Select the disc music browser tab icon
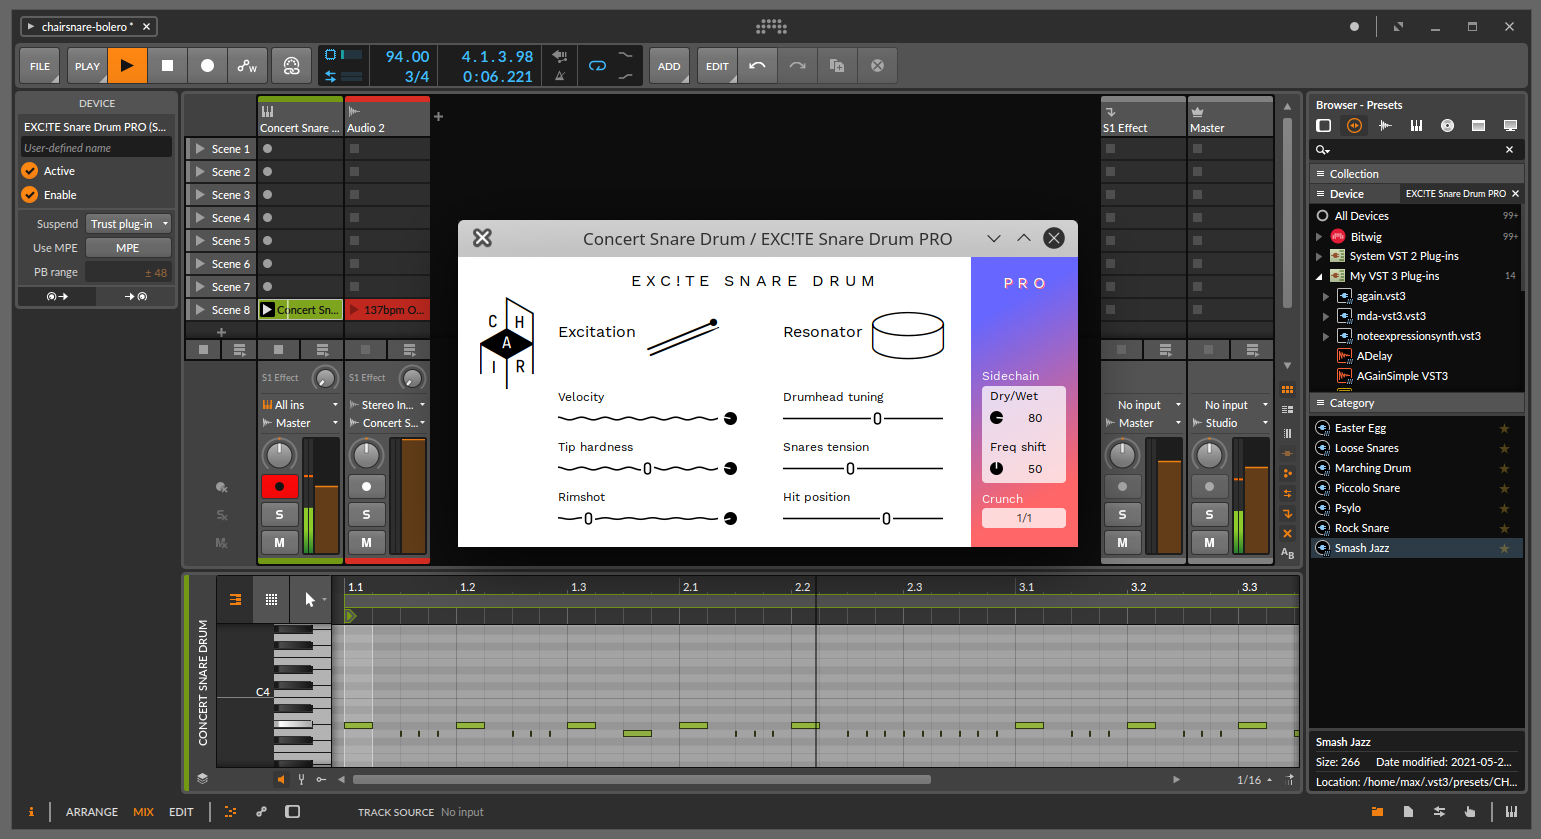This screenshot has height=839, width=1541. click(x=1447, y=125)
